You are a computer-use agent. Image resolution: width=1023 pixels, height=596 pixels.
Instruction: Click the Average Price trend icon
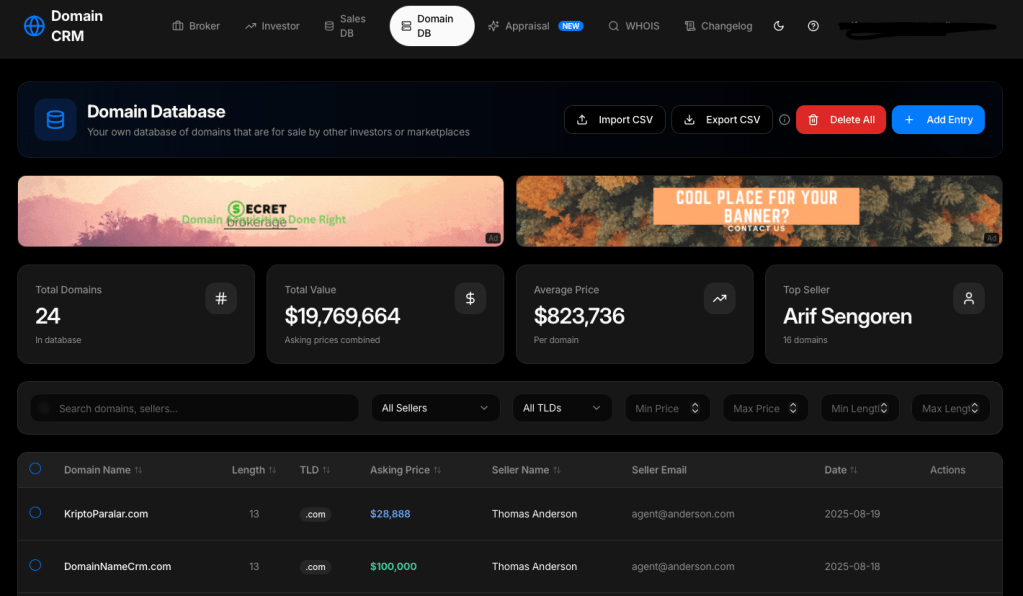coord(719,298)
